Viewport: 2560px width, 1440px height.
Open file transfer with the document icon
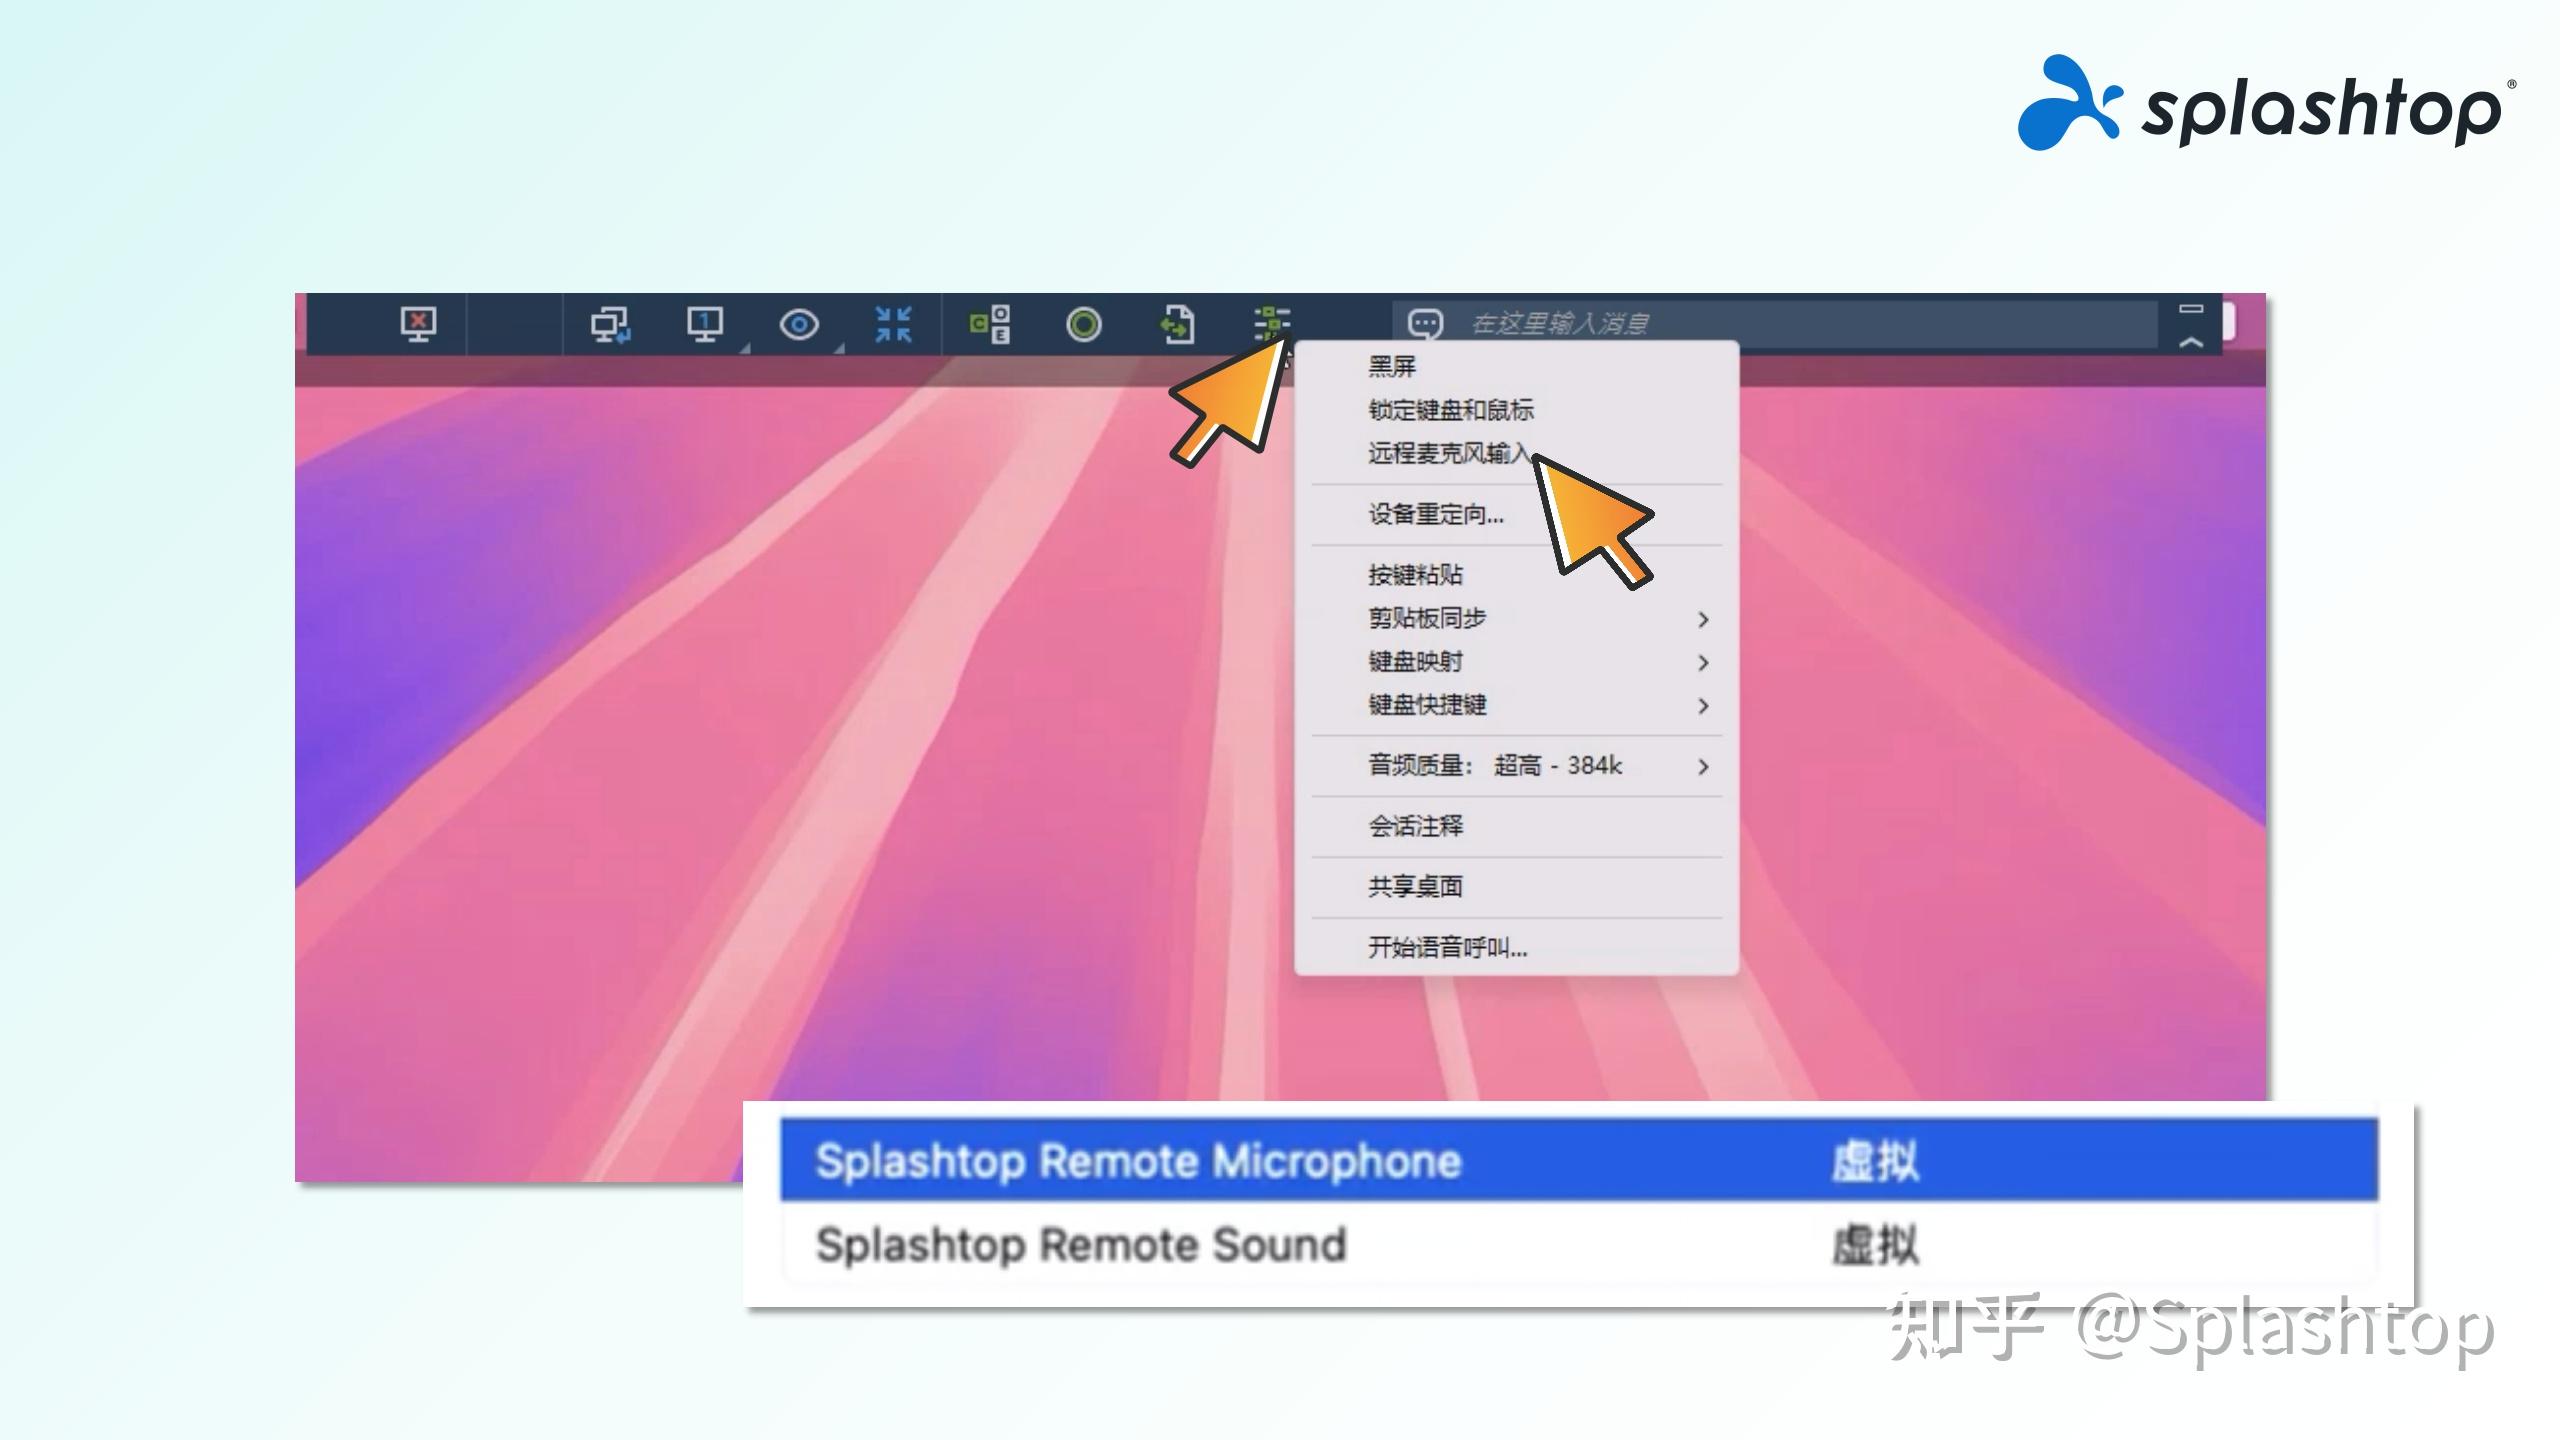pos(1178,324)
